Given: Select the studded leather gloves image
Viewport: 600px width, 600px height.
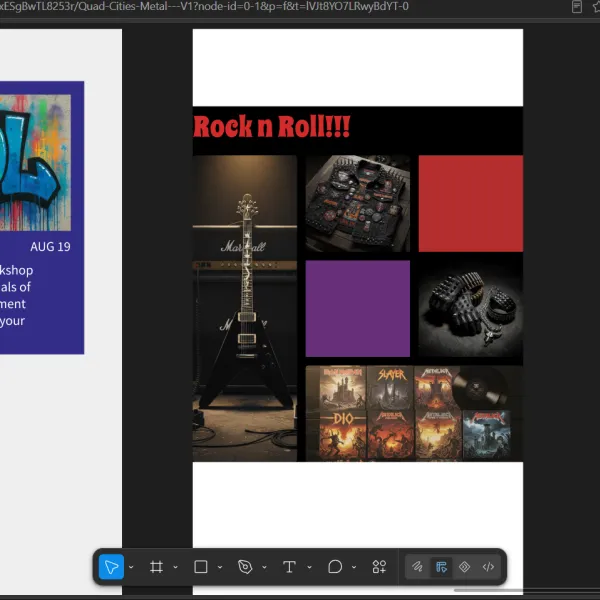Looking at the screenshot, I should click(471, 308).
